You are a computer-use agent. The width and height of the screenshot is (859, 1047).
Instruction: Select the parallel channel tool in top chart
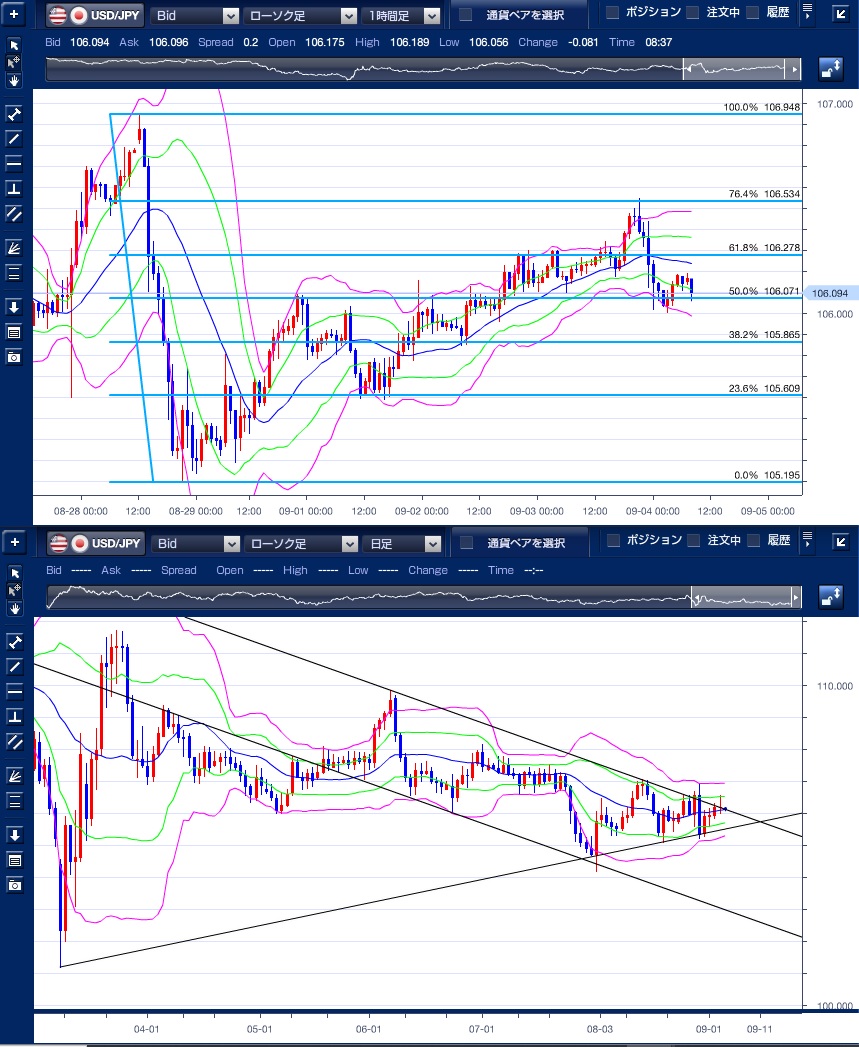pyautogui.click(x=14, y=213)
